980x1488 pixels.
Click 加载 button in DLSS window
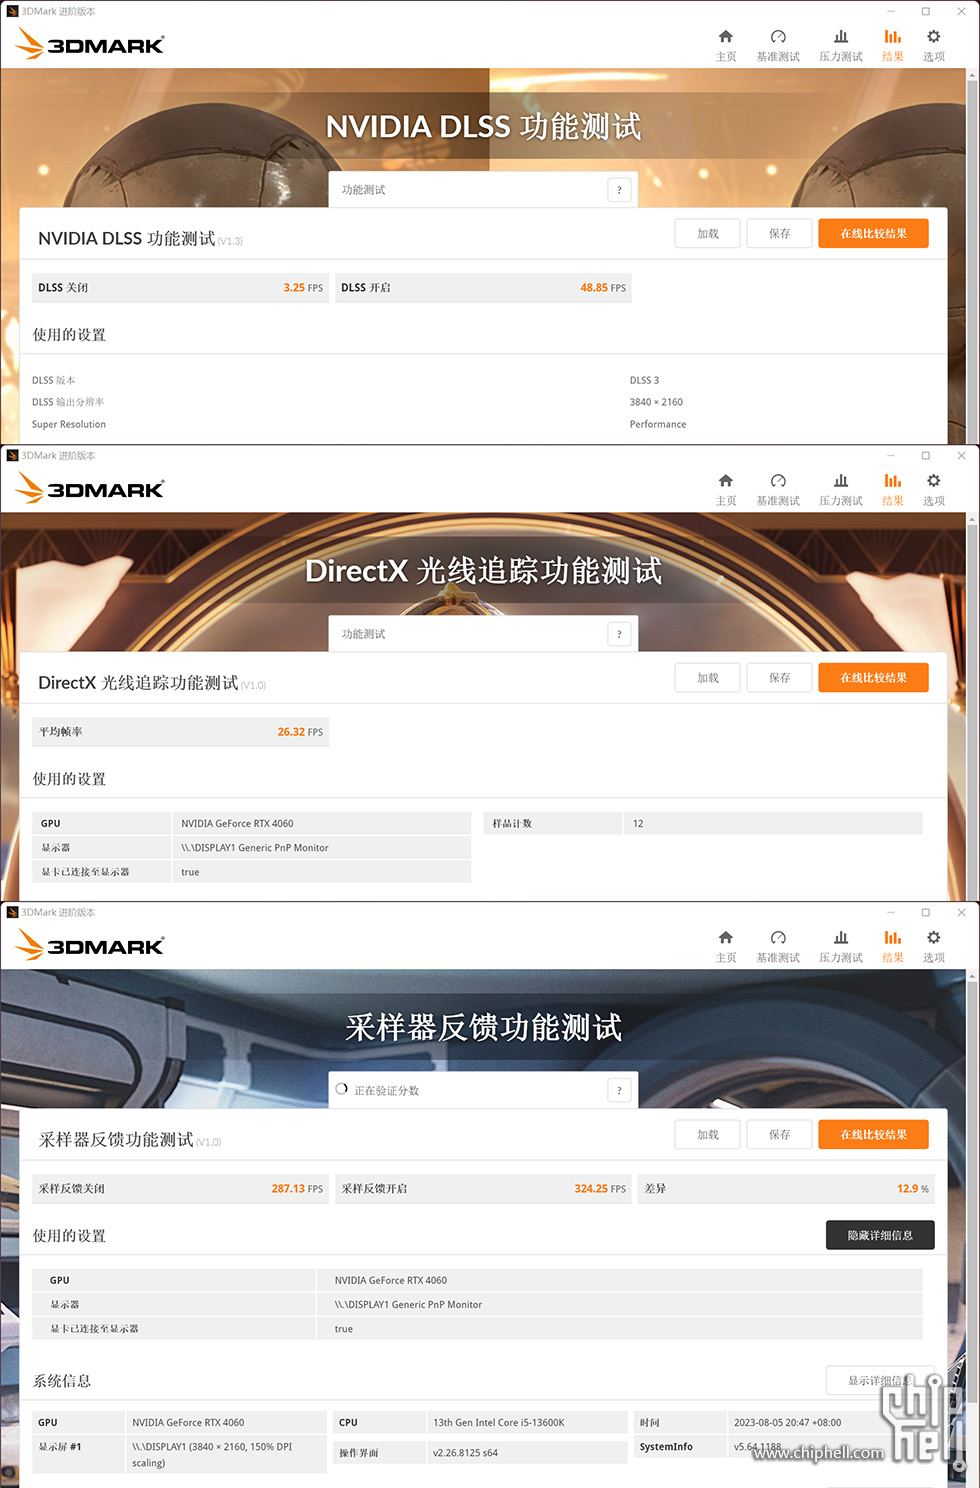coord(708,234)
